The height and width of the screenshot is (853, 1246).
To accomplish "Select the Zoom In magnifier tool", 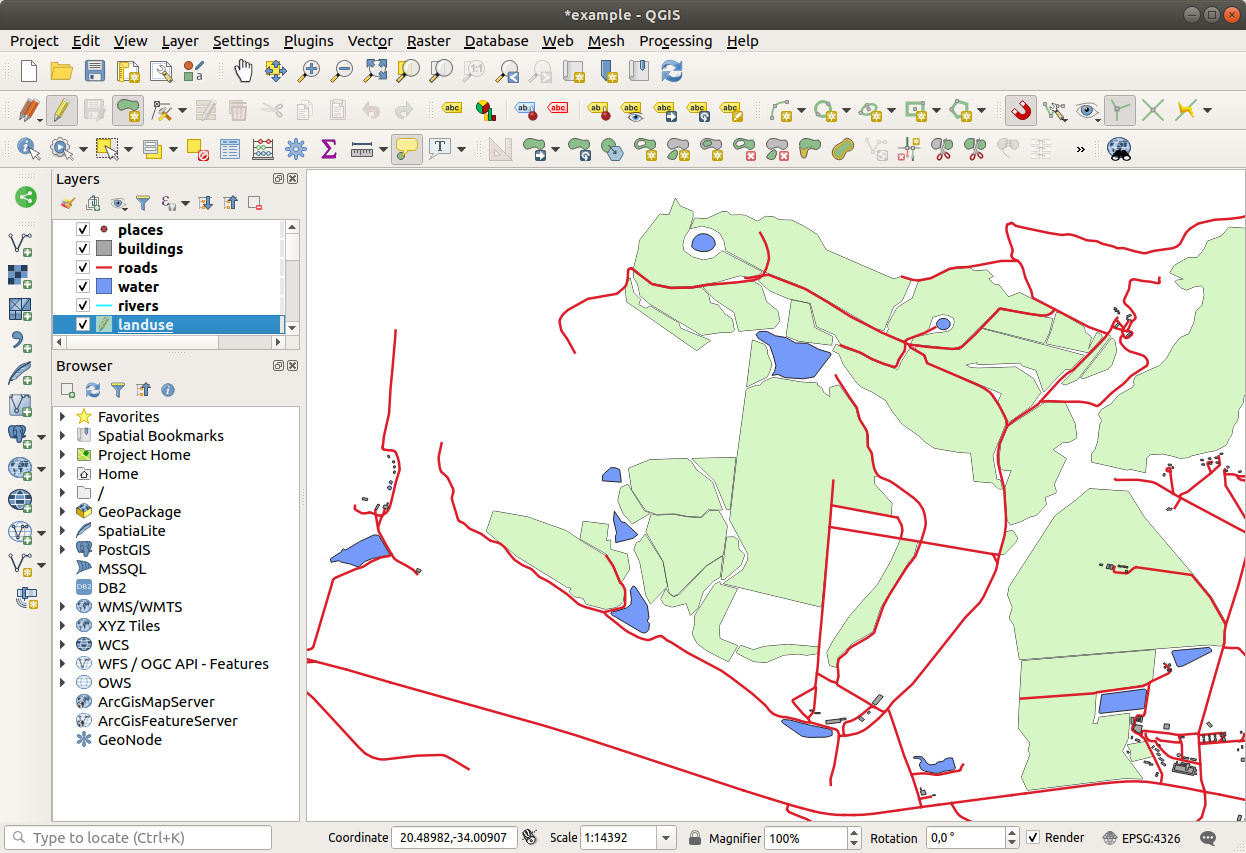I will [x=309, y=71].
